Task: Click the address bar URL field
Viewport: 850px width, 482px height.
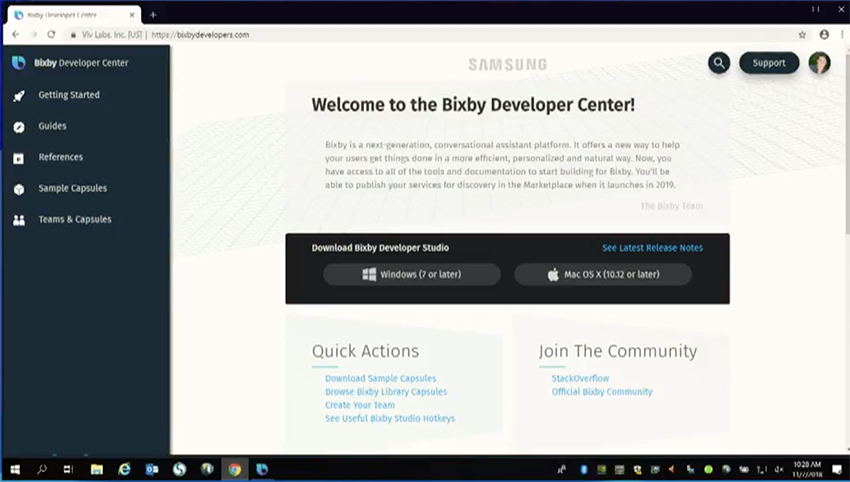Action: click(x=432, y=35)
